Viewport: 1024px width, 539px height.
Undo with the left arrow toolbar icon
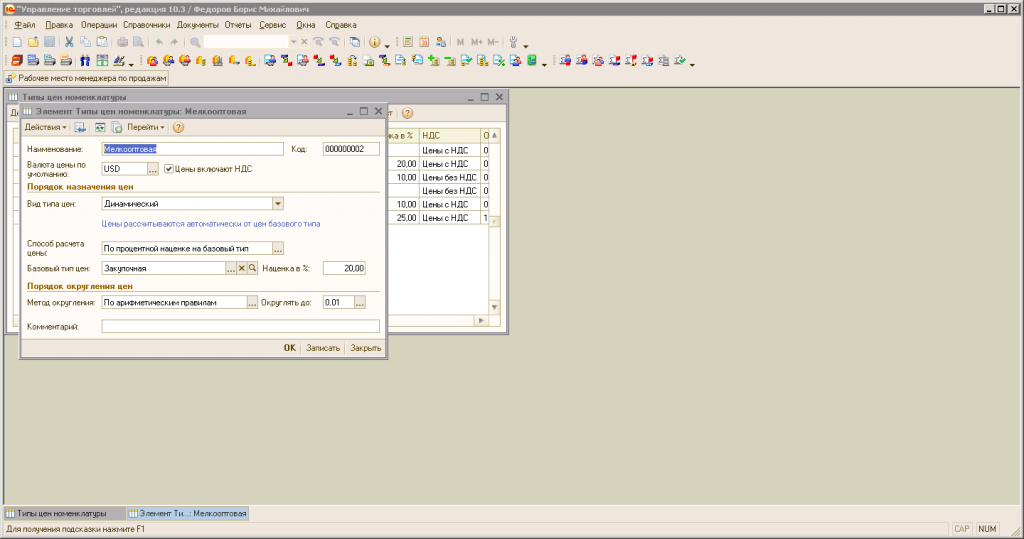click(x=159, y=42)
